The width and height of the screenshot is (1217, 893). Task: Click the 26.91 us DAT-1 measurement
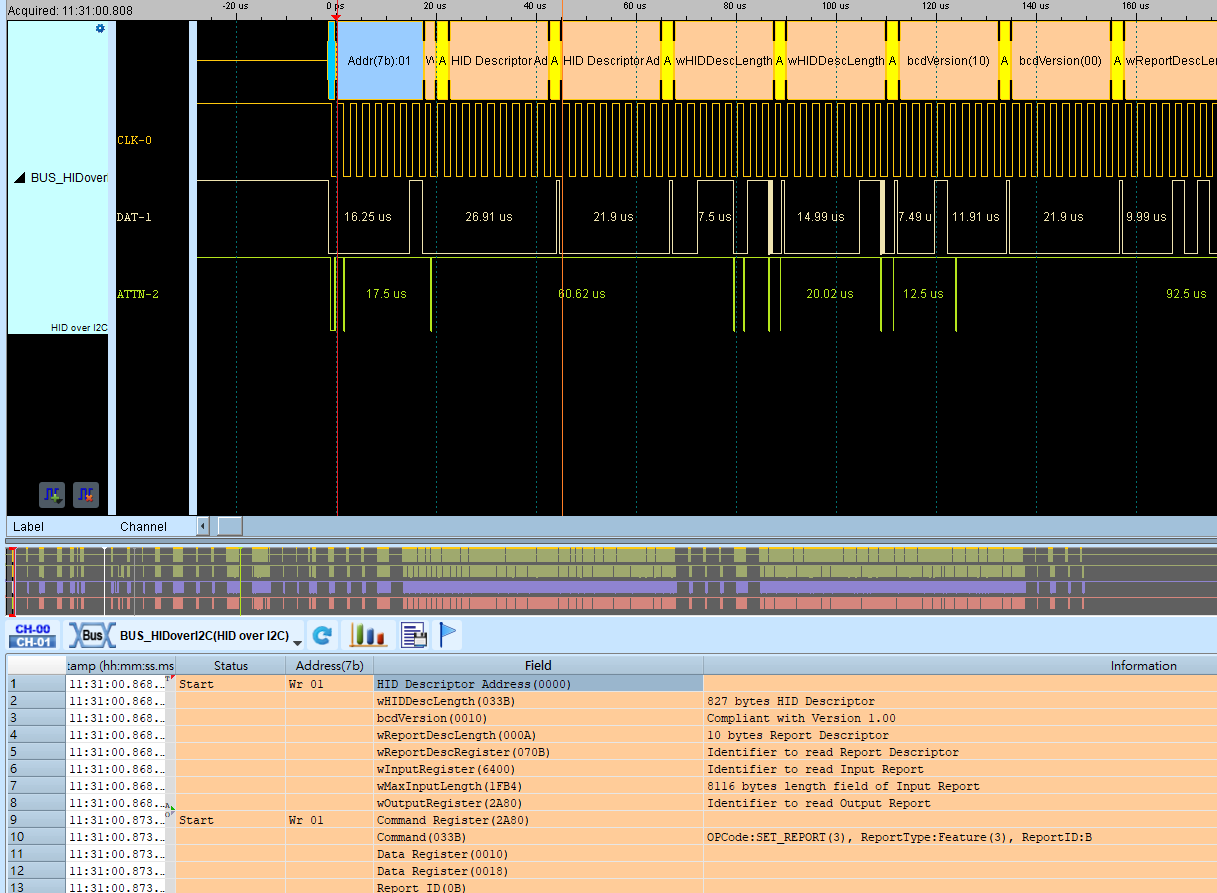[x=489, y=217]
